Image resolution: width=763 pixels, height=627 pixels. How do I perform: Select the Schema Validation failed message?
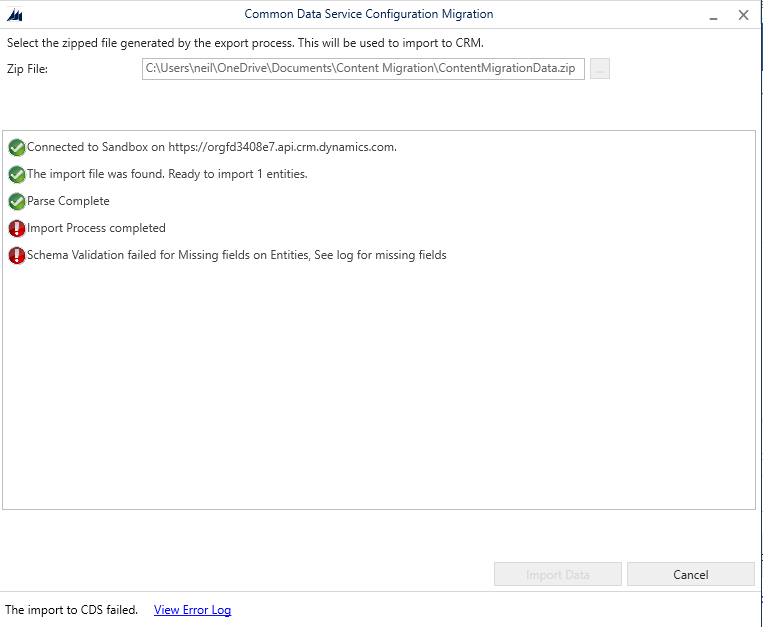[x=236, y=255]
